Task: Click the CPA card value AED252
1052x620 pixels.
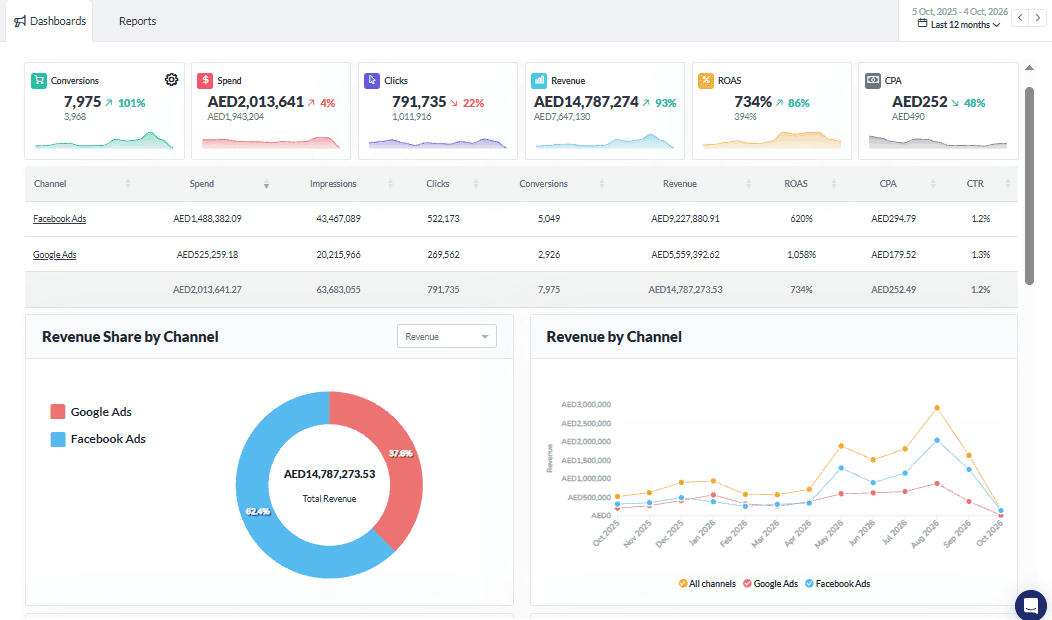Action: tap(920, 102)
